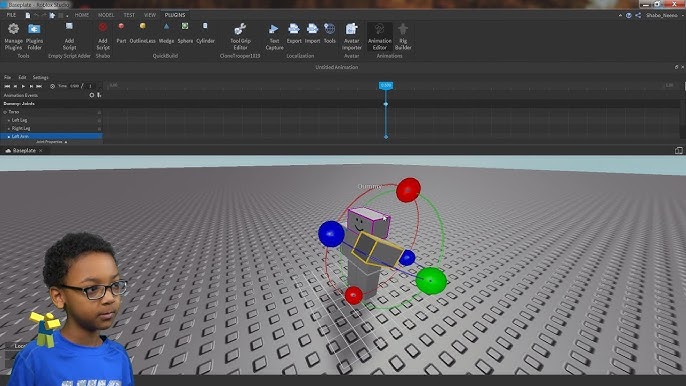Toggle the loop animation button

pos(52,86)
